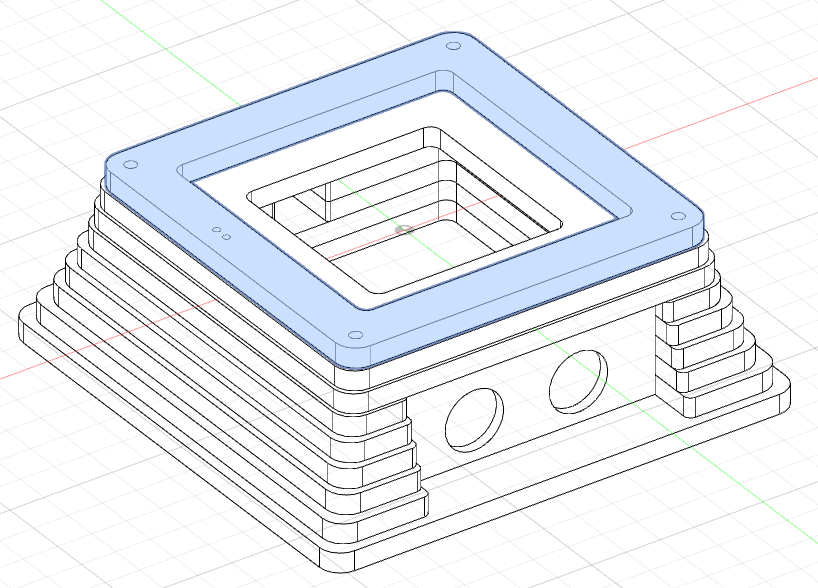The height and width of the screenshot is (588, 818).
Task: Select the topmost corner hole on blue plate
Action: [452, 46]
